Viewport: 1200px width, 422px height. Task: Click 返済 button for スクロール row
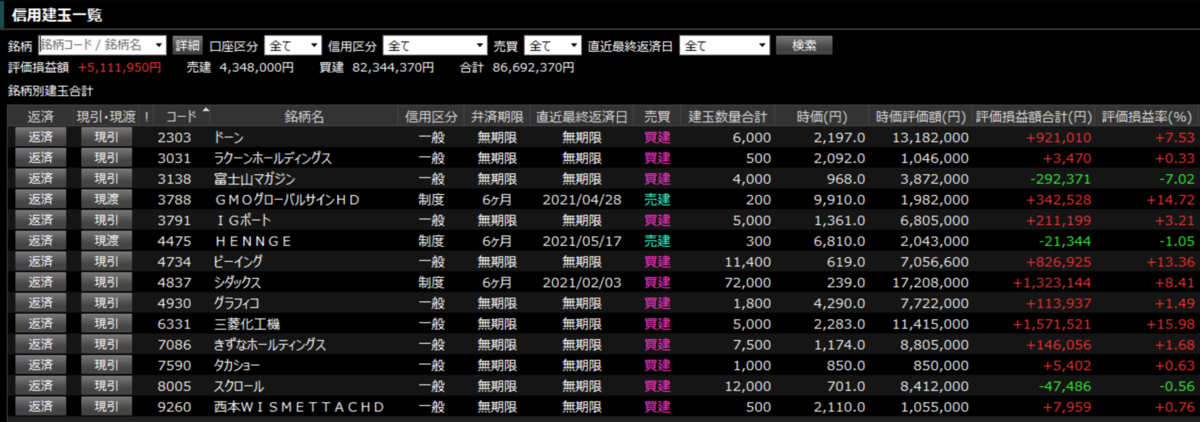click(41, 385)
